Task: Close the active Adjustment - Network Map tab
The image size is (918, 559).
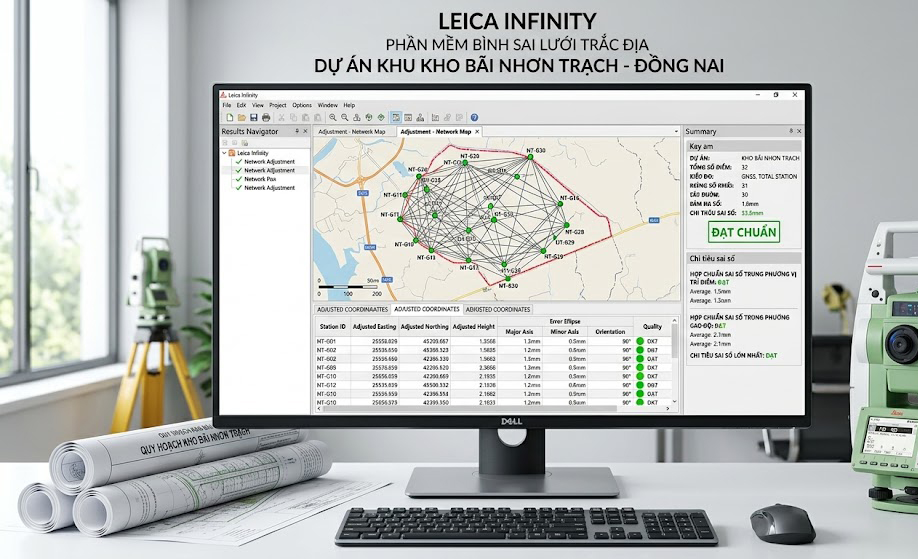Action: (x=477, y=132)
